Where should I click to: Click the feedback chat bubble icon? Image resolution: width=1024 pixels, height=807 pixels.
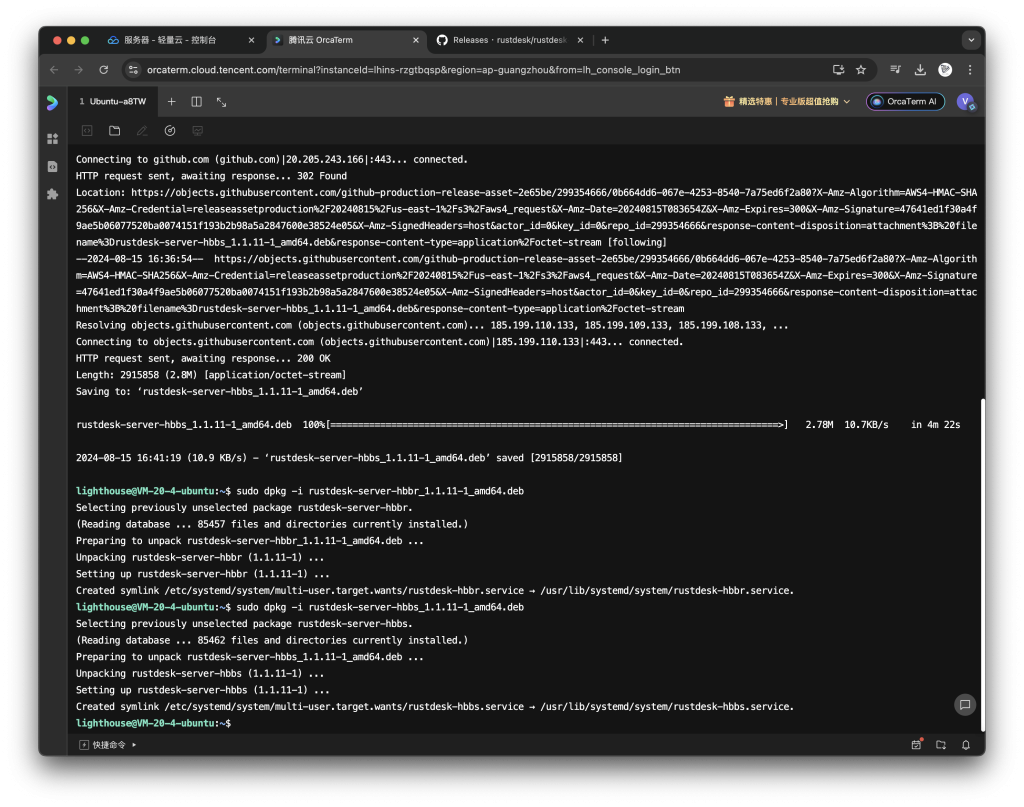964,704
